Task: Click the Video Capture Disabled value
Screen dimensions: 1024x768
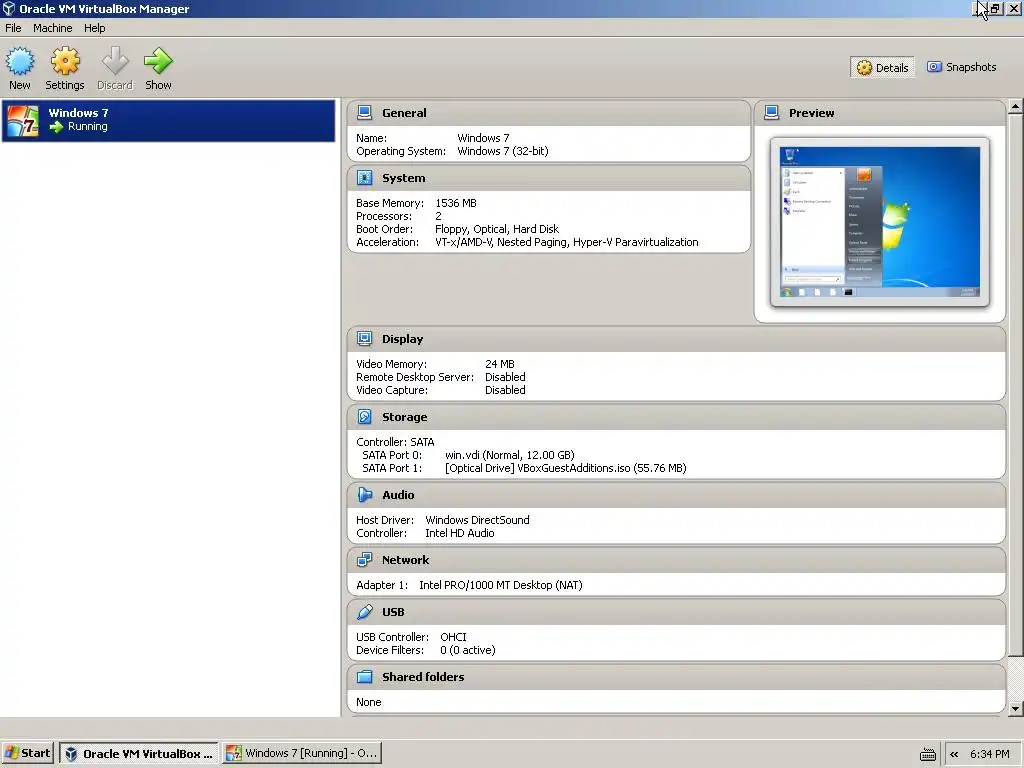Action: (x=505, y=390)
